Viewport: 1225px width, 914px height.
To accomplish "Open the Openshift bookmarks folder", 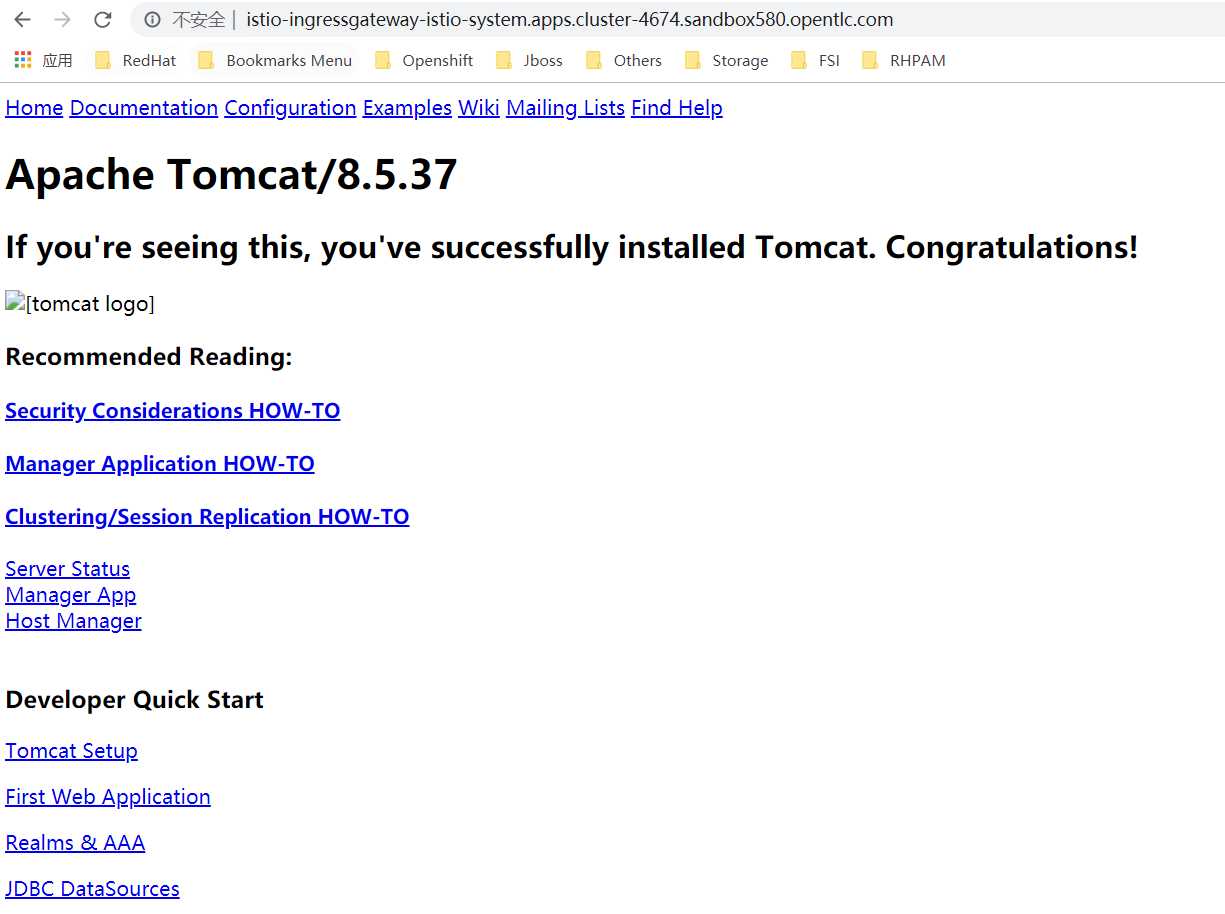I will (423, 60).
